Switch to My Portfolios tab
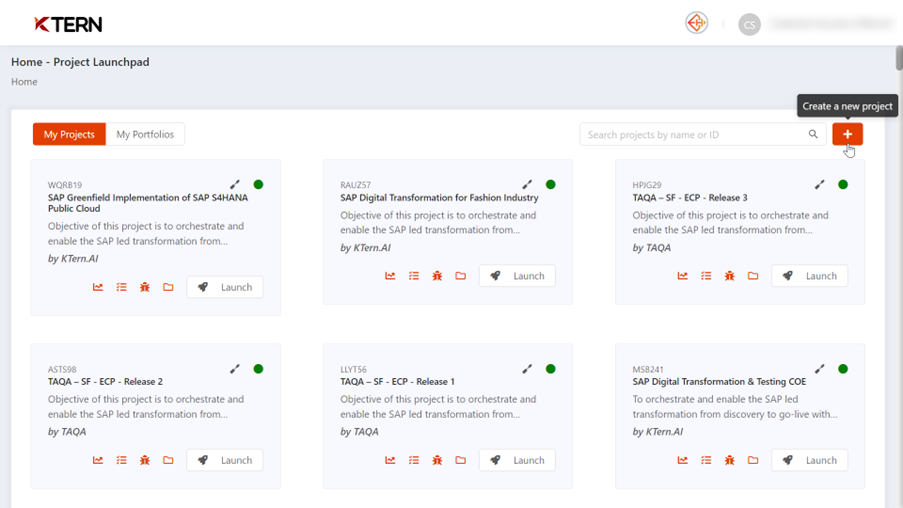 click(145, 134)
